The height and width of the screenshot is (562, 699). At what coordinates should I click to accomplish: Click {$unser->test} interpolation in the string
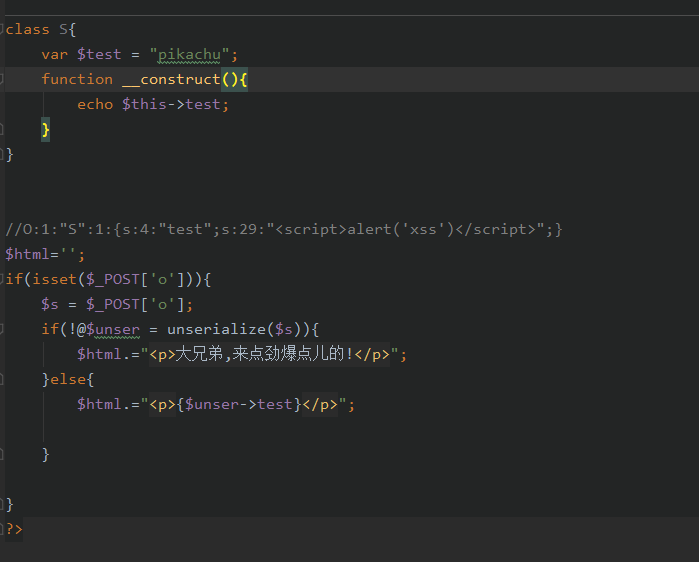(239, 404)
